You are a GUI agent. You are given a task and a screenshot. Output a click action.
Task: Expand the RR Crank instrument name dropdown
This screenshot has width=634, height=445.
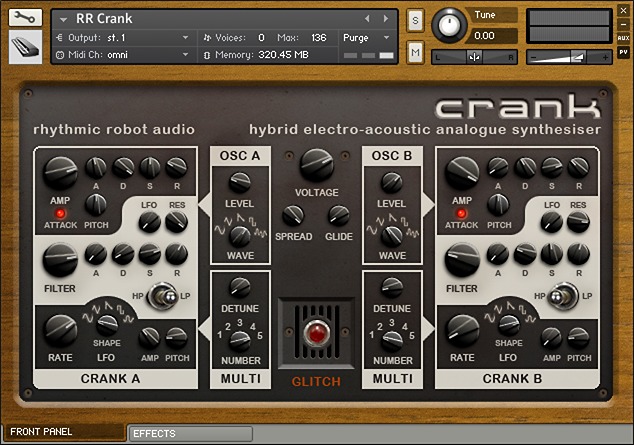63,19
